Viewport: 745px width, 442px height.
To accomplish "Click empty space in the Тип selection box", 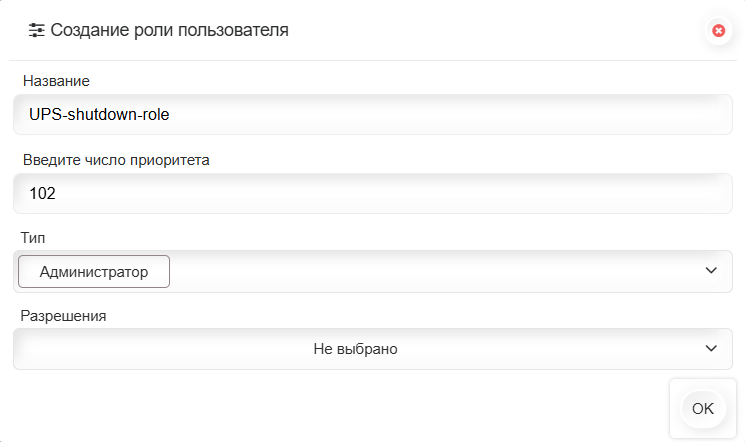I will [430, 271].
